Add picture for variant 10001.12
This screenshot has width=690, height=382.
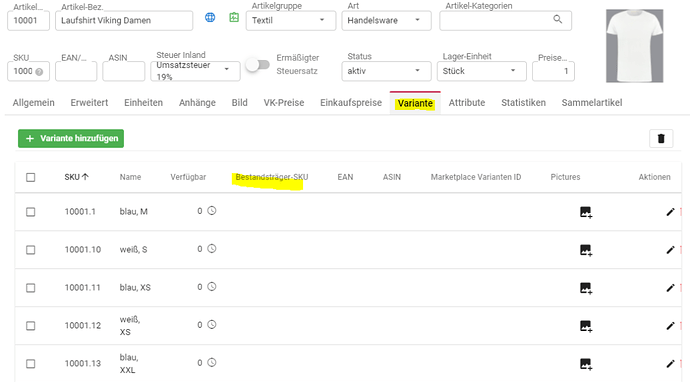coord(586,326)
